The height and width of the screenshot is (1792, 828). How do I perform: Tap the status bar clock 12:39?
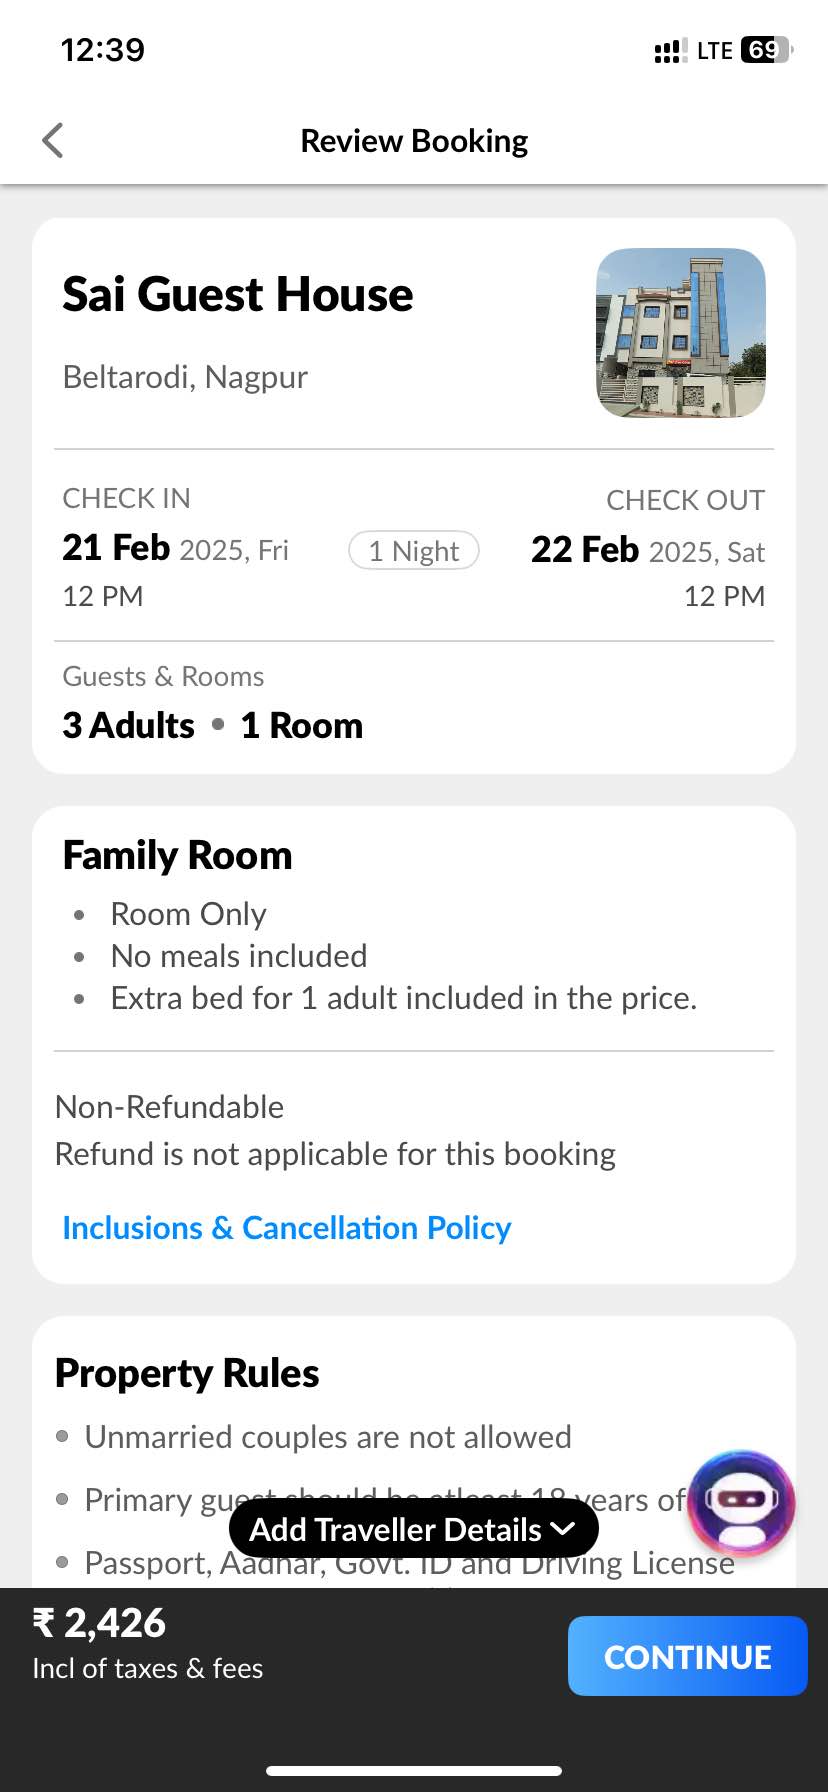pos(102,50)
